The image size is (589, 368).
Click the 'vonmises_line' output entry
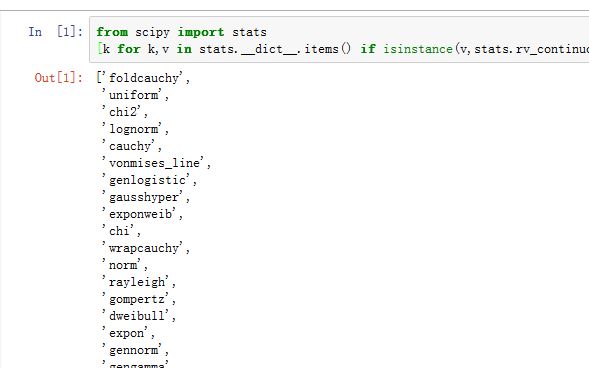tap(154, 163)
